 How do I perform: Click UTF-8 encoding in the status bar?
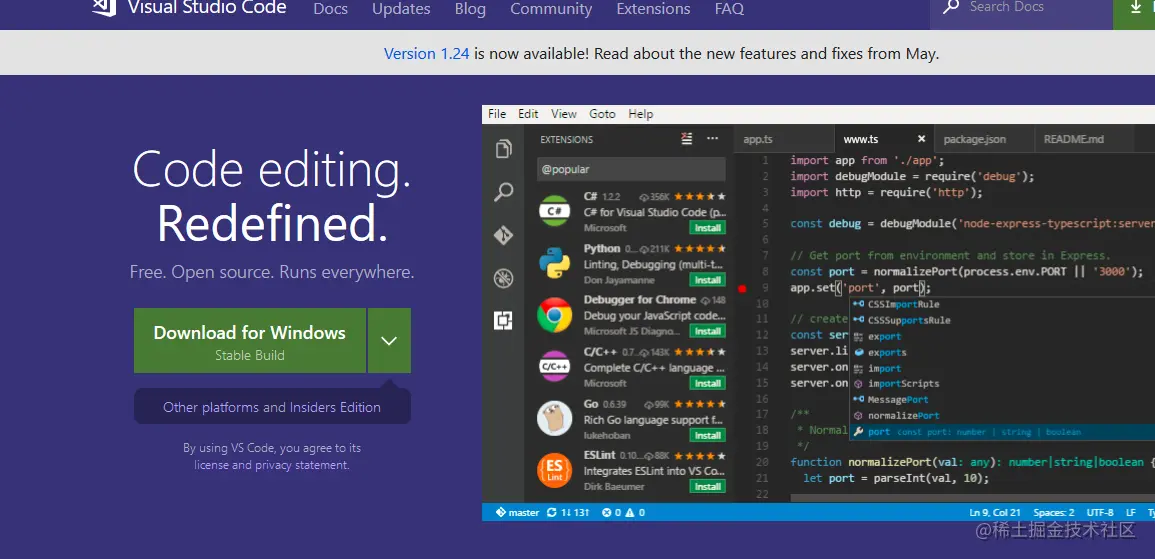(x=1100, y=513)
